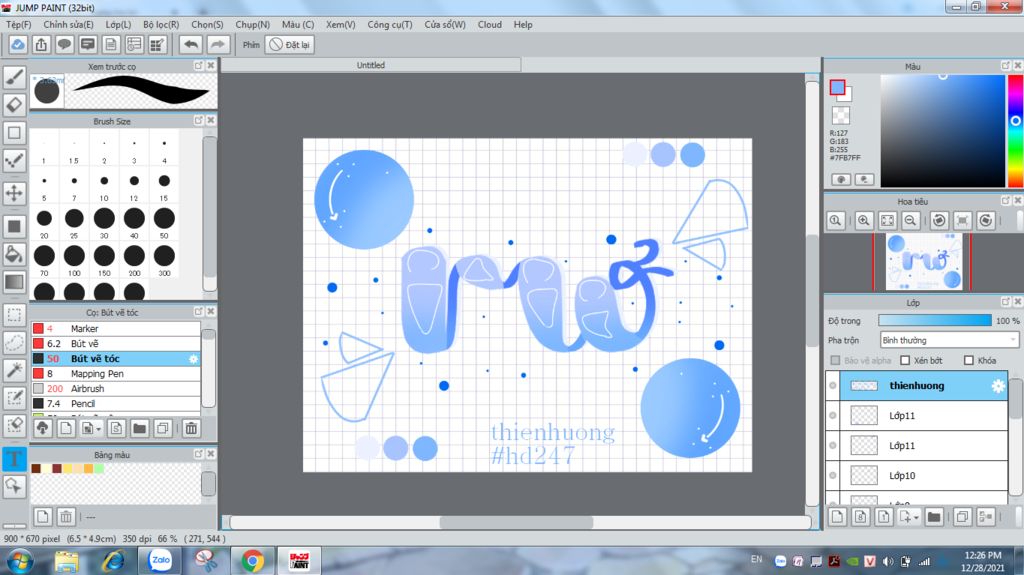Select the Brush tool in left toolbar

coord(14,76)
